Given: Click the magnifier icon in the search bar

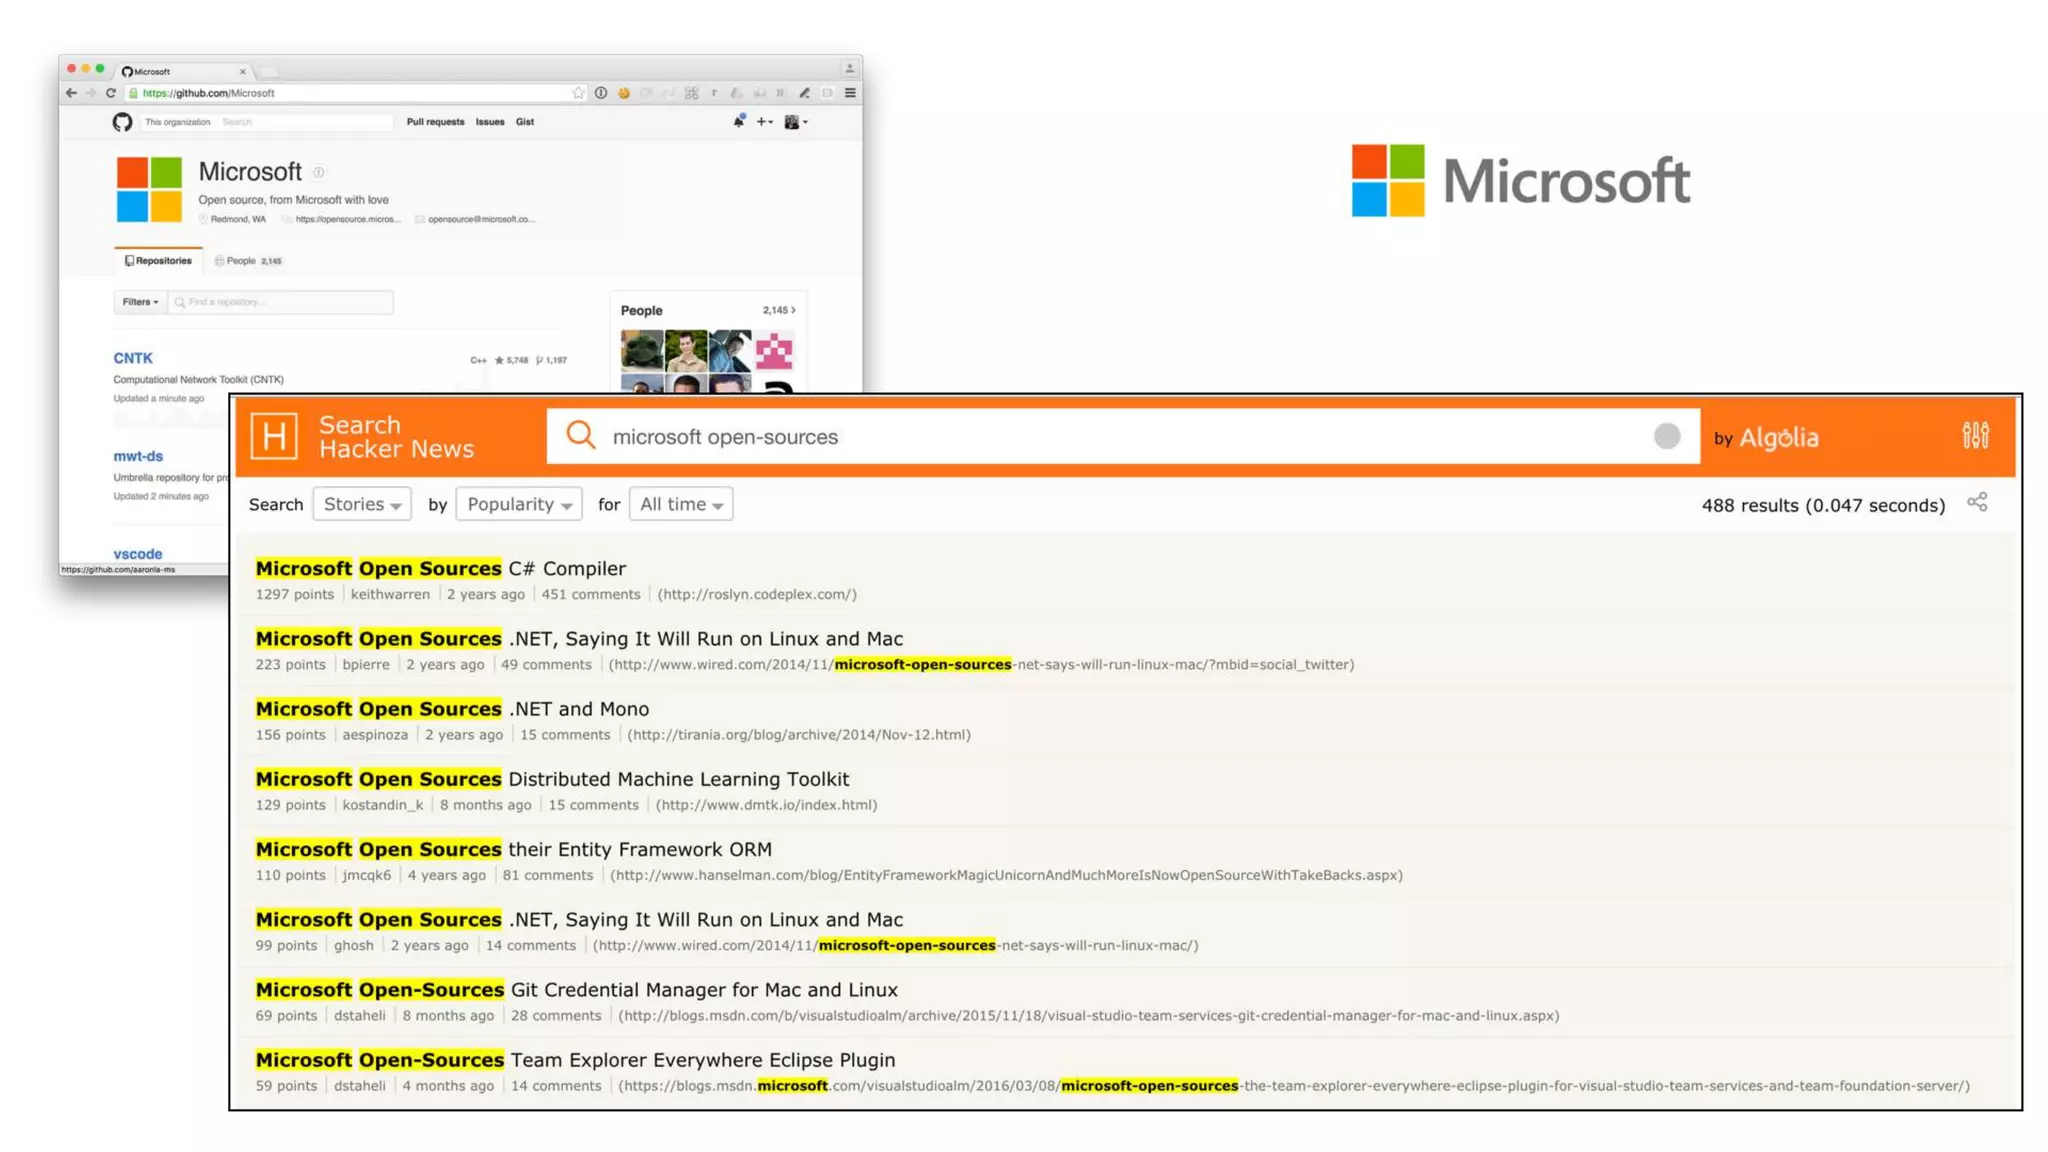Looking at the screenshot, I should click(580, 435).
